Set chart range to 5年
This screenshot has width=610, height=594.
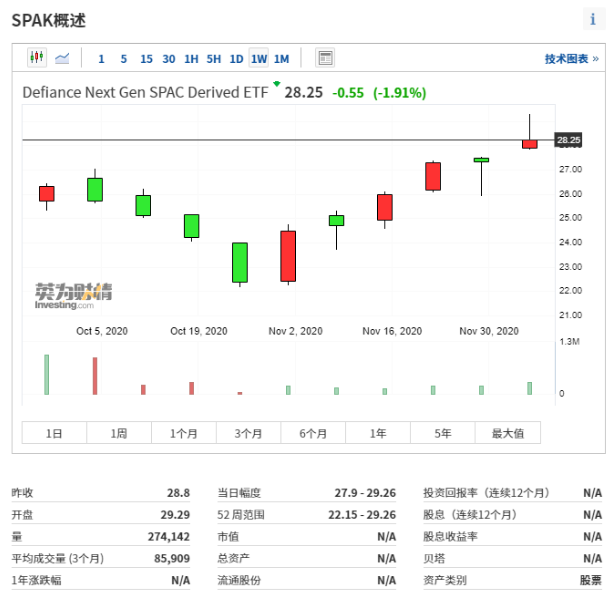click(442, 433)
